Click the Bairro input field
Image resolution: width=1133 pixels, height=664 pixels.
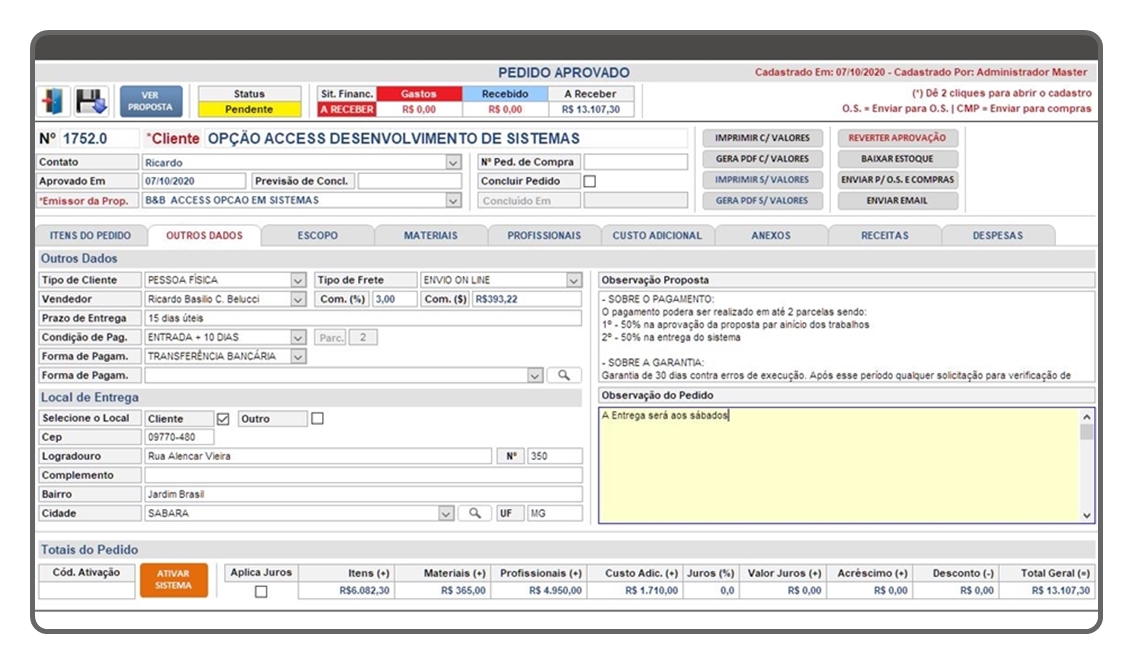(x=363, y=494)
